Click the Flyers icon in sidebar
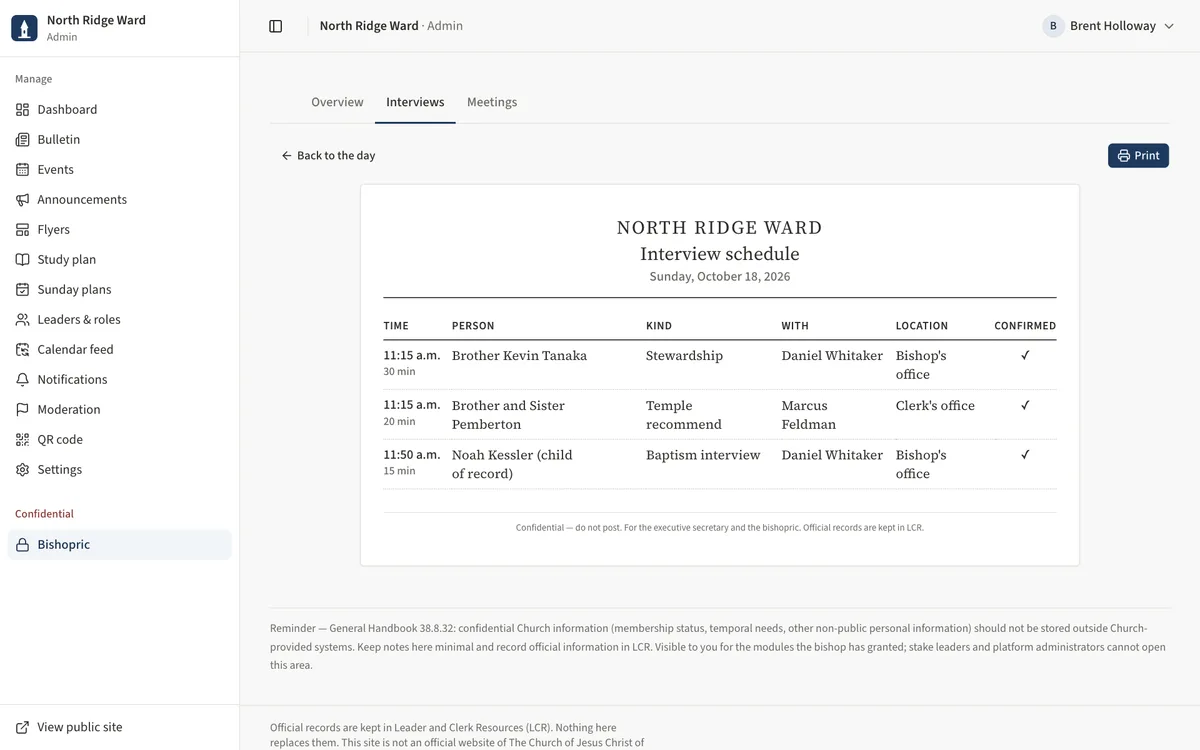The width and height of the screenshot is (1200, 750). (22, 230)
